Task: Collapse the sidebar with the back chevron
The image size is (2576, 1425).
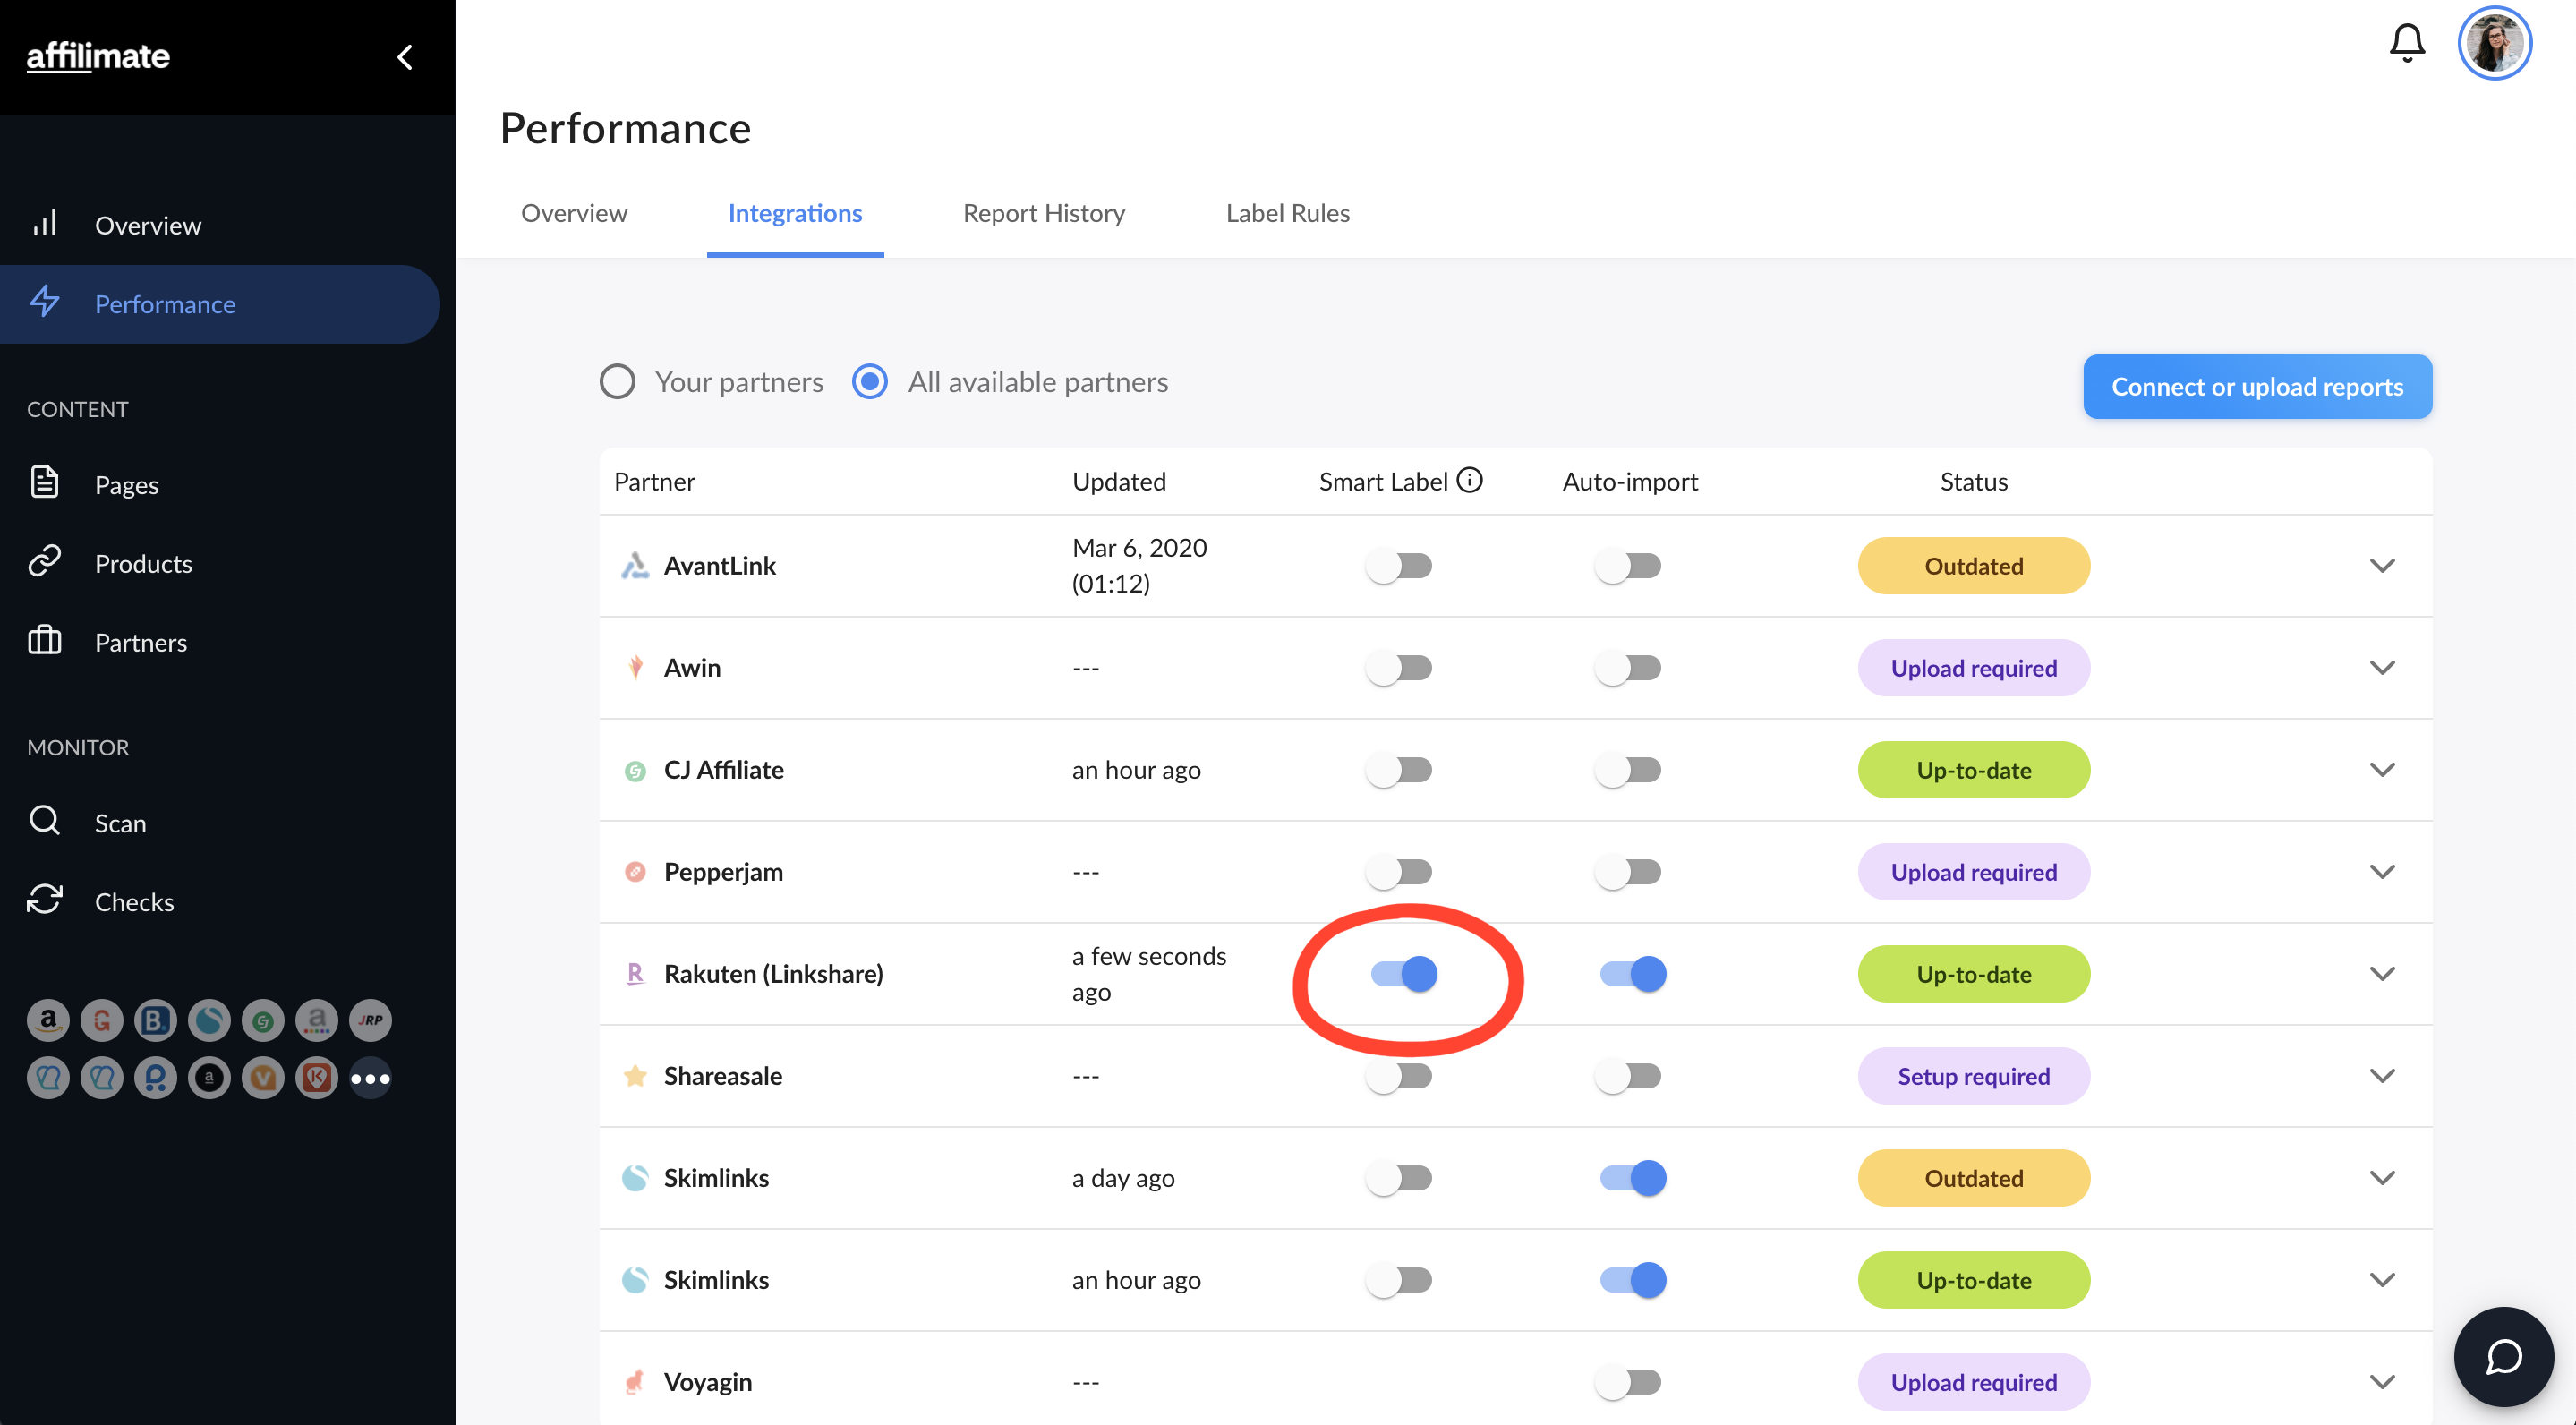Action: (405, 57)
